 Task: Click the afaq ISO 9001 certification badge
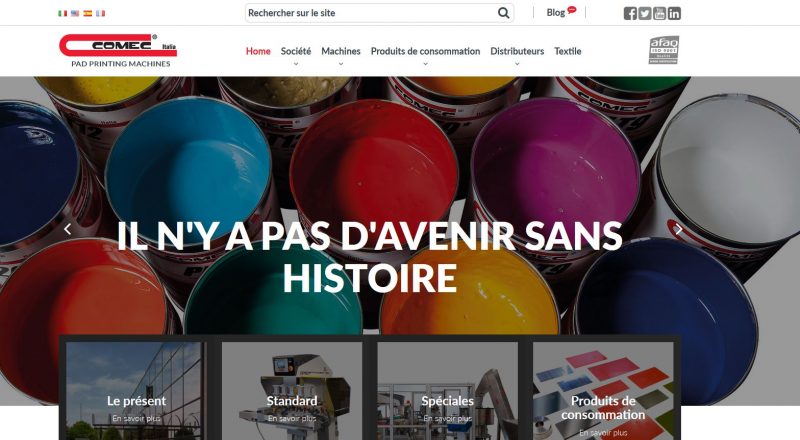click(x=664, y=50)
